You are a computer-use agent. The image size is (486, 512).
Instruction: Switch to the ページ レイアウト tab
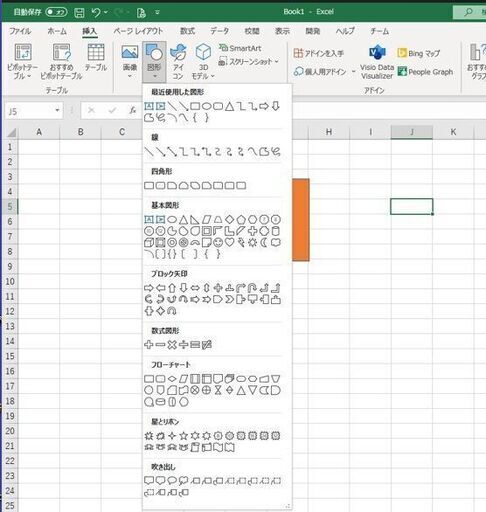(x=138, y=31)
